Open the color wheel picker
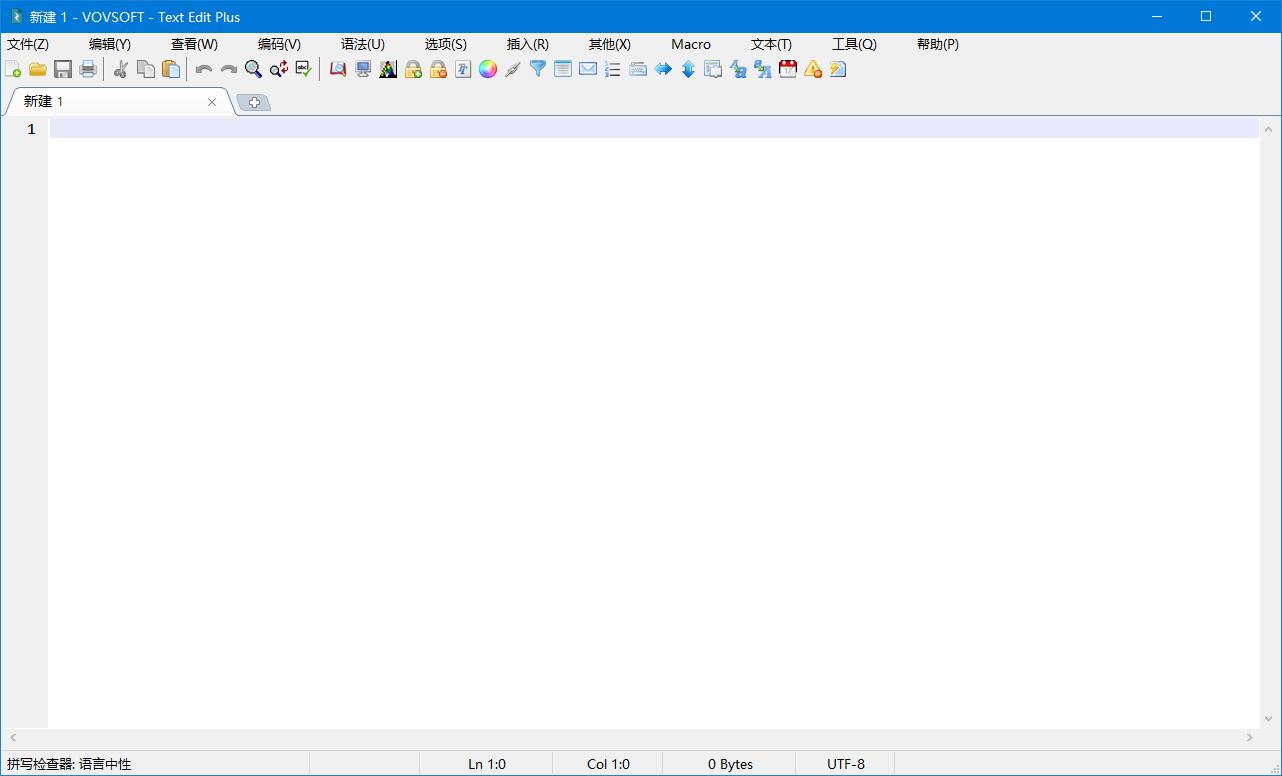 click(x=488, y=69)
